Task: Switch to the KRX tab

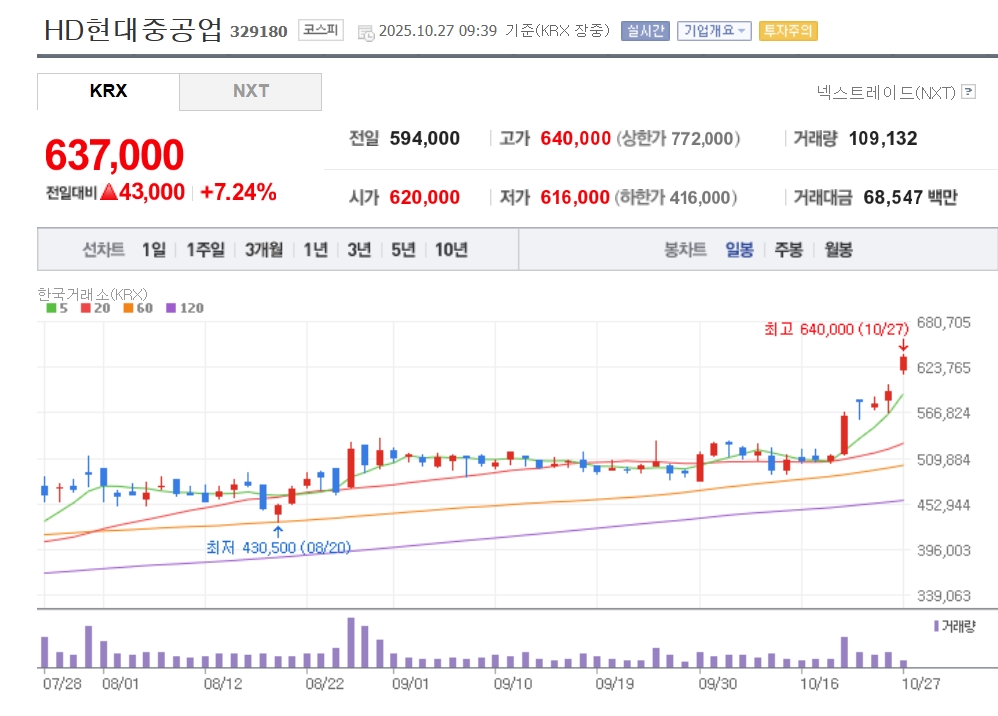Action: (x=108, y=91)
